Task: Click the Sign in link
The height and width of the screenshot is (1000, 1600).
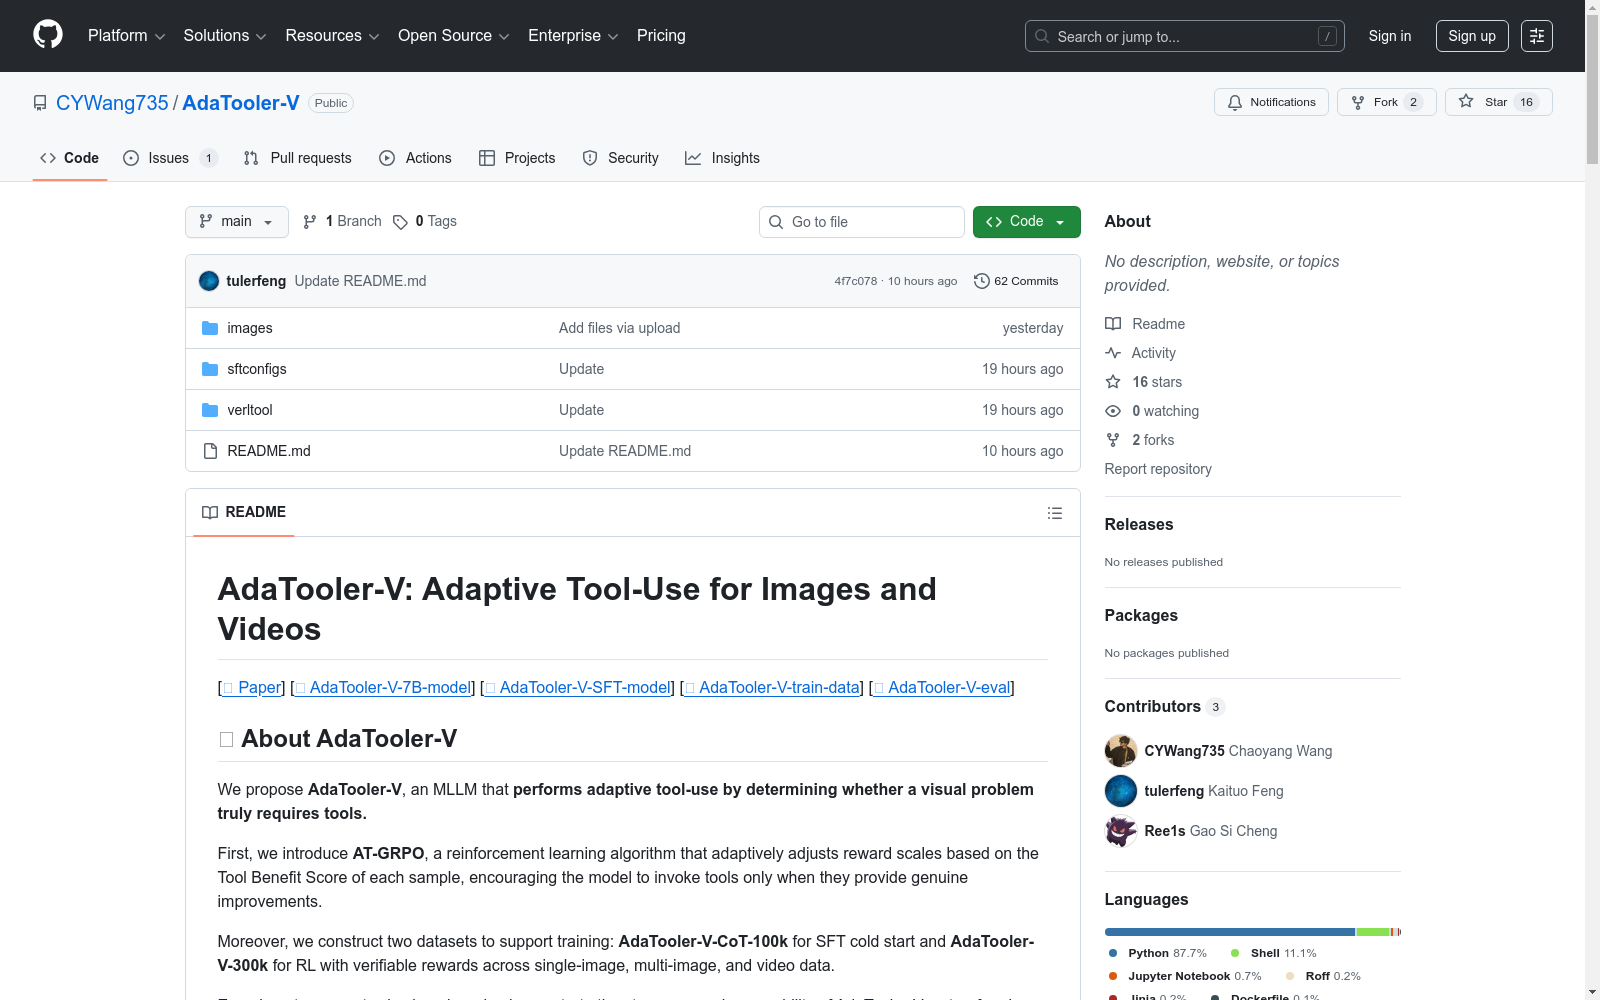Action: point(1390,36)
